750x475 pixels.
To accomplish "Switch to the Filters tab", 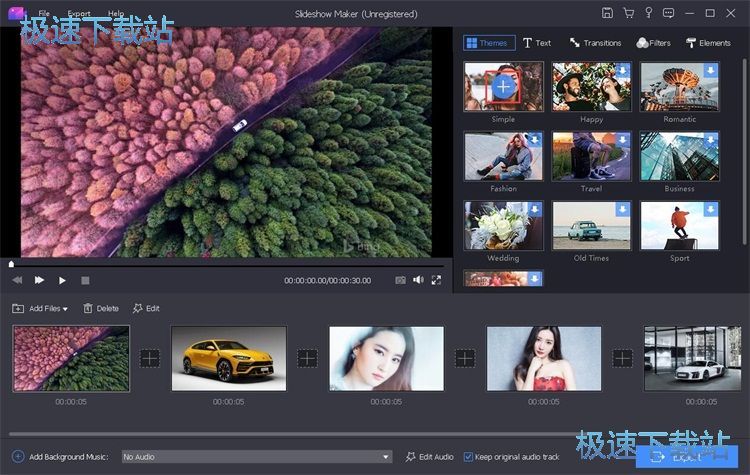I will tap(652, 43).
